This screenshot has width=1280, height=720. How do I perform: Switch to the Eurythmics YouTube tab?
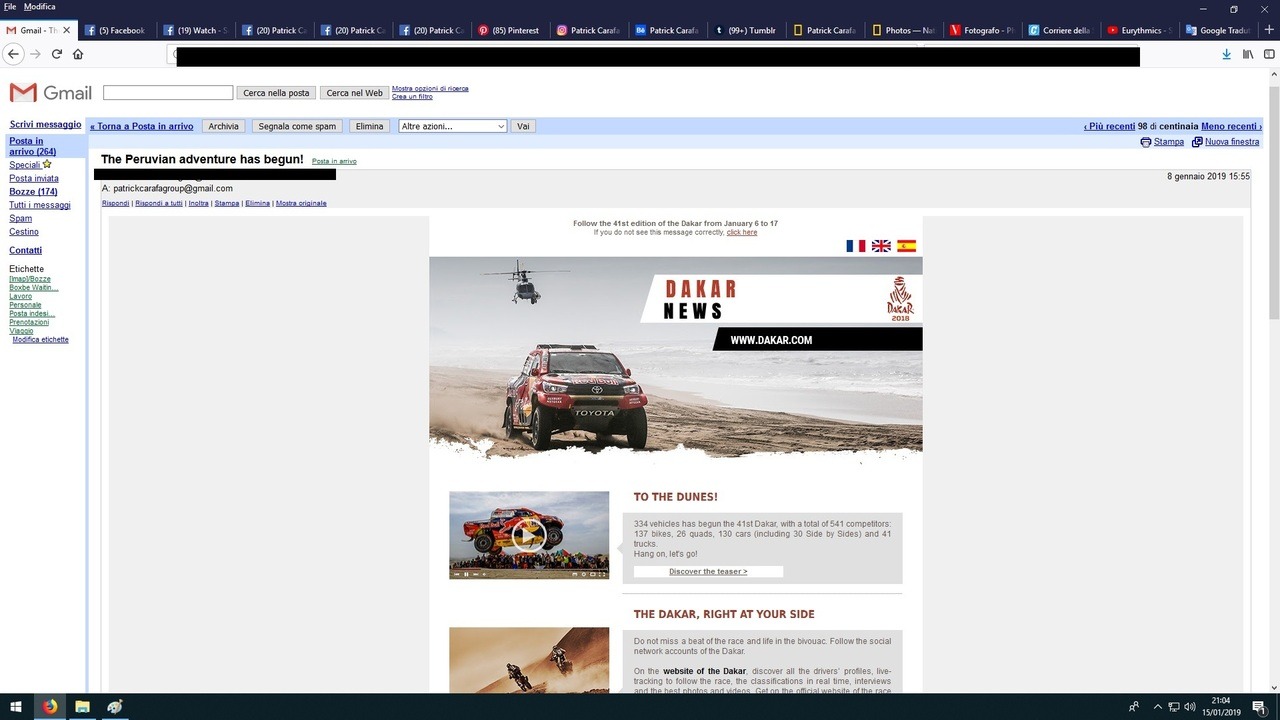coord(1139,30)
